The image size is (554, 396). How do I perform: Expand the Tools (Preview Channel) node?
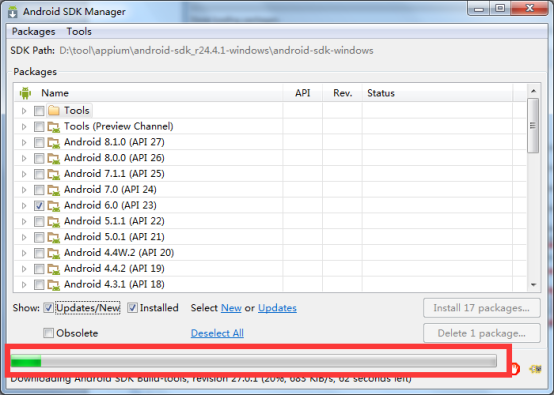pos(24,127)
